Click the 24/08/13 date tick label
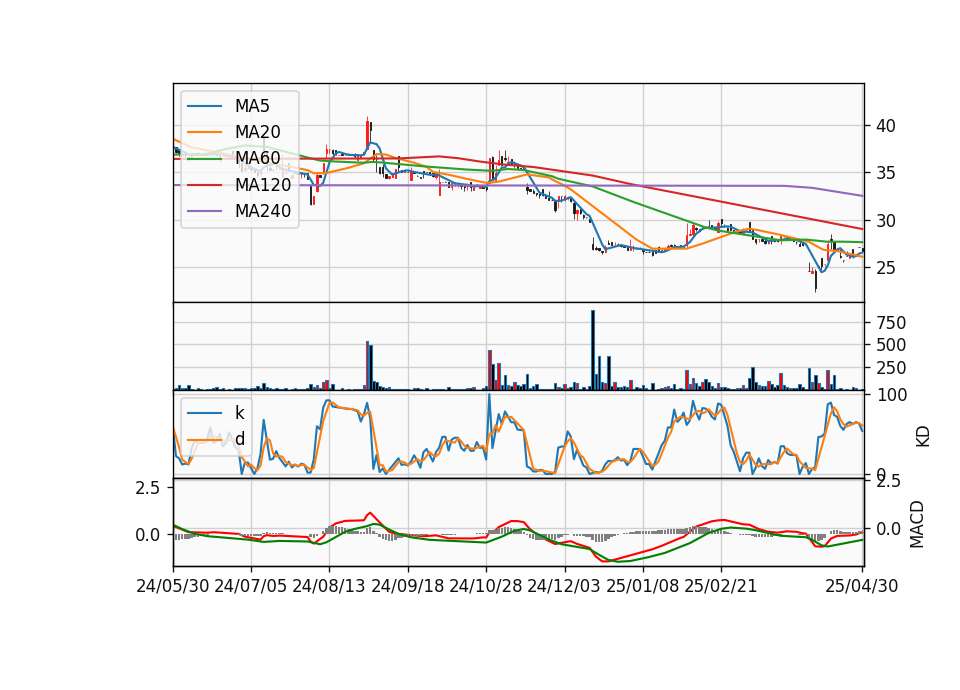 tap(329, 586)
